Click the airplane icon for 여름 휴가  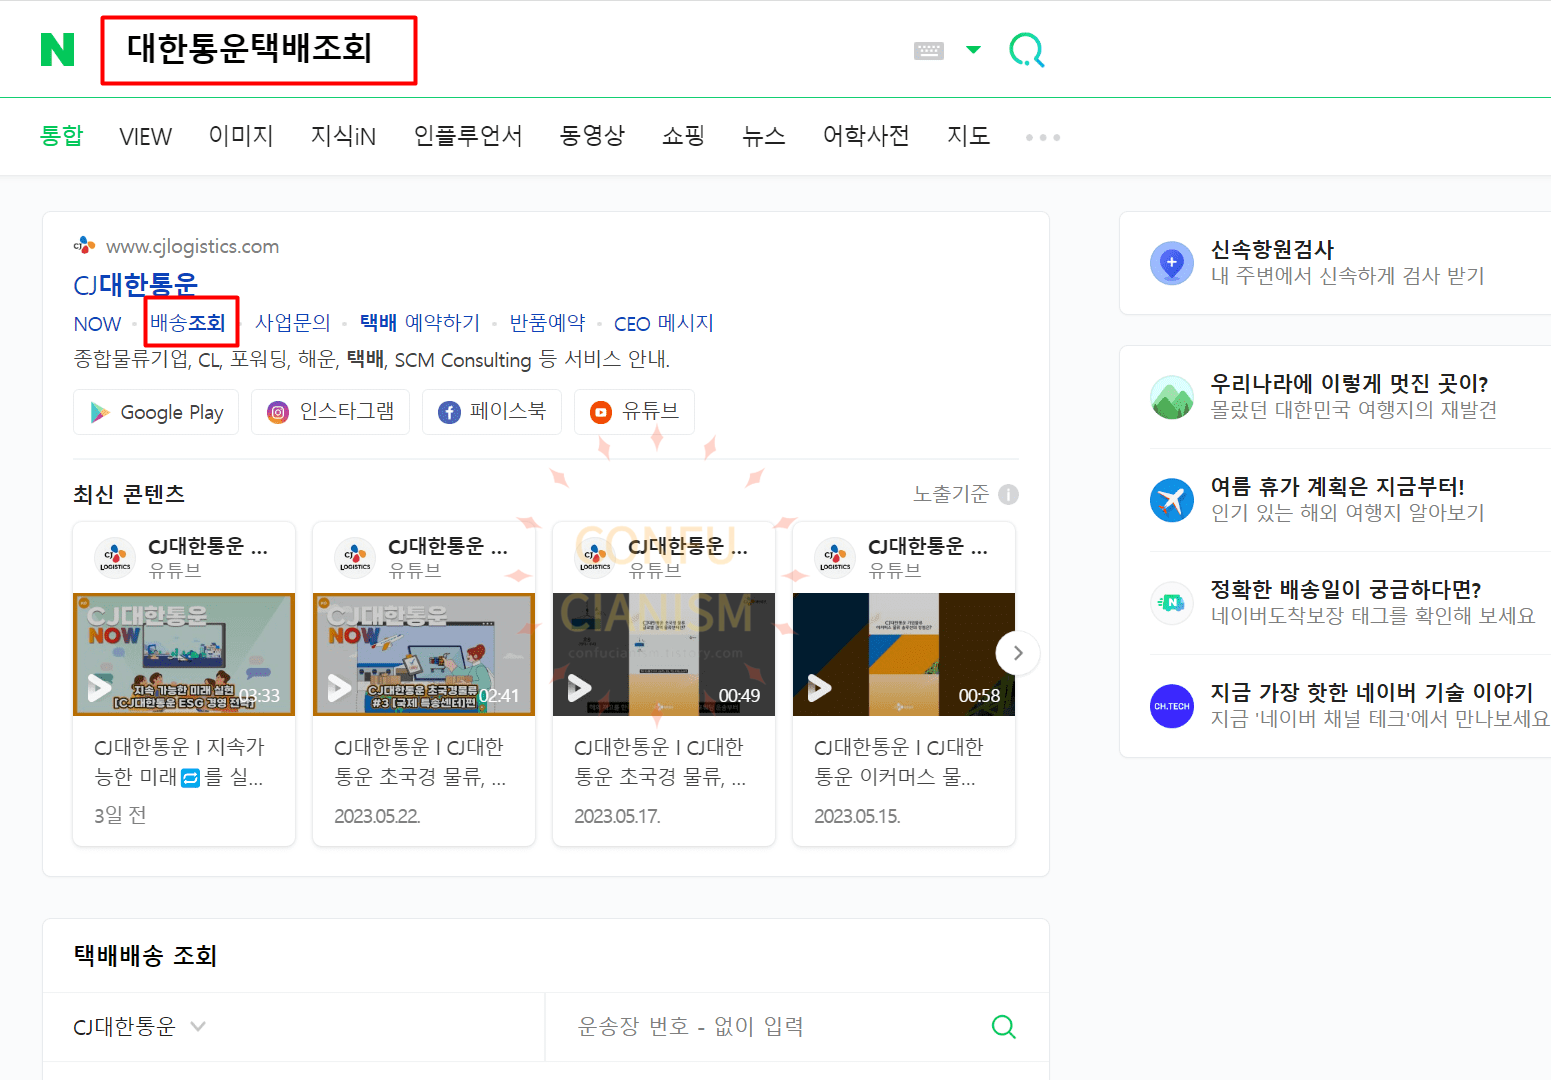pos(1172,500)
